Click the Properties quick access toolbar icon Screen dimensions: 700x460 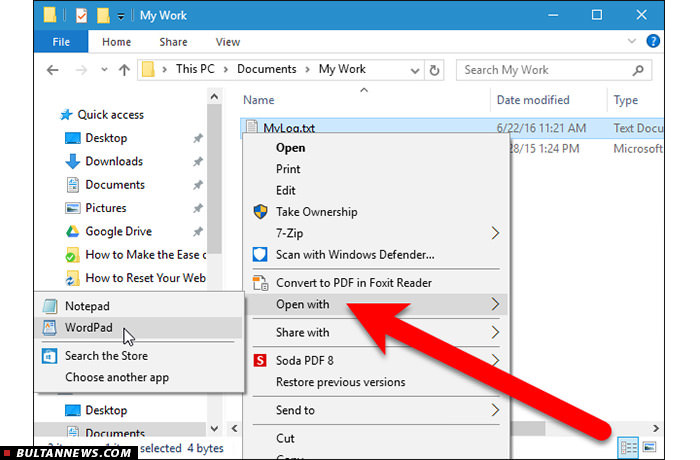coord(81,16)
